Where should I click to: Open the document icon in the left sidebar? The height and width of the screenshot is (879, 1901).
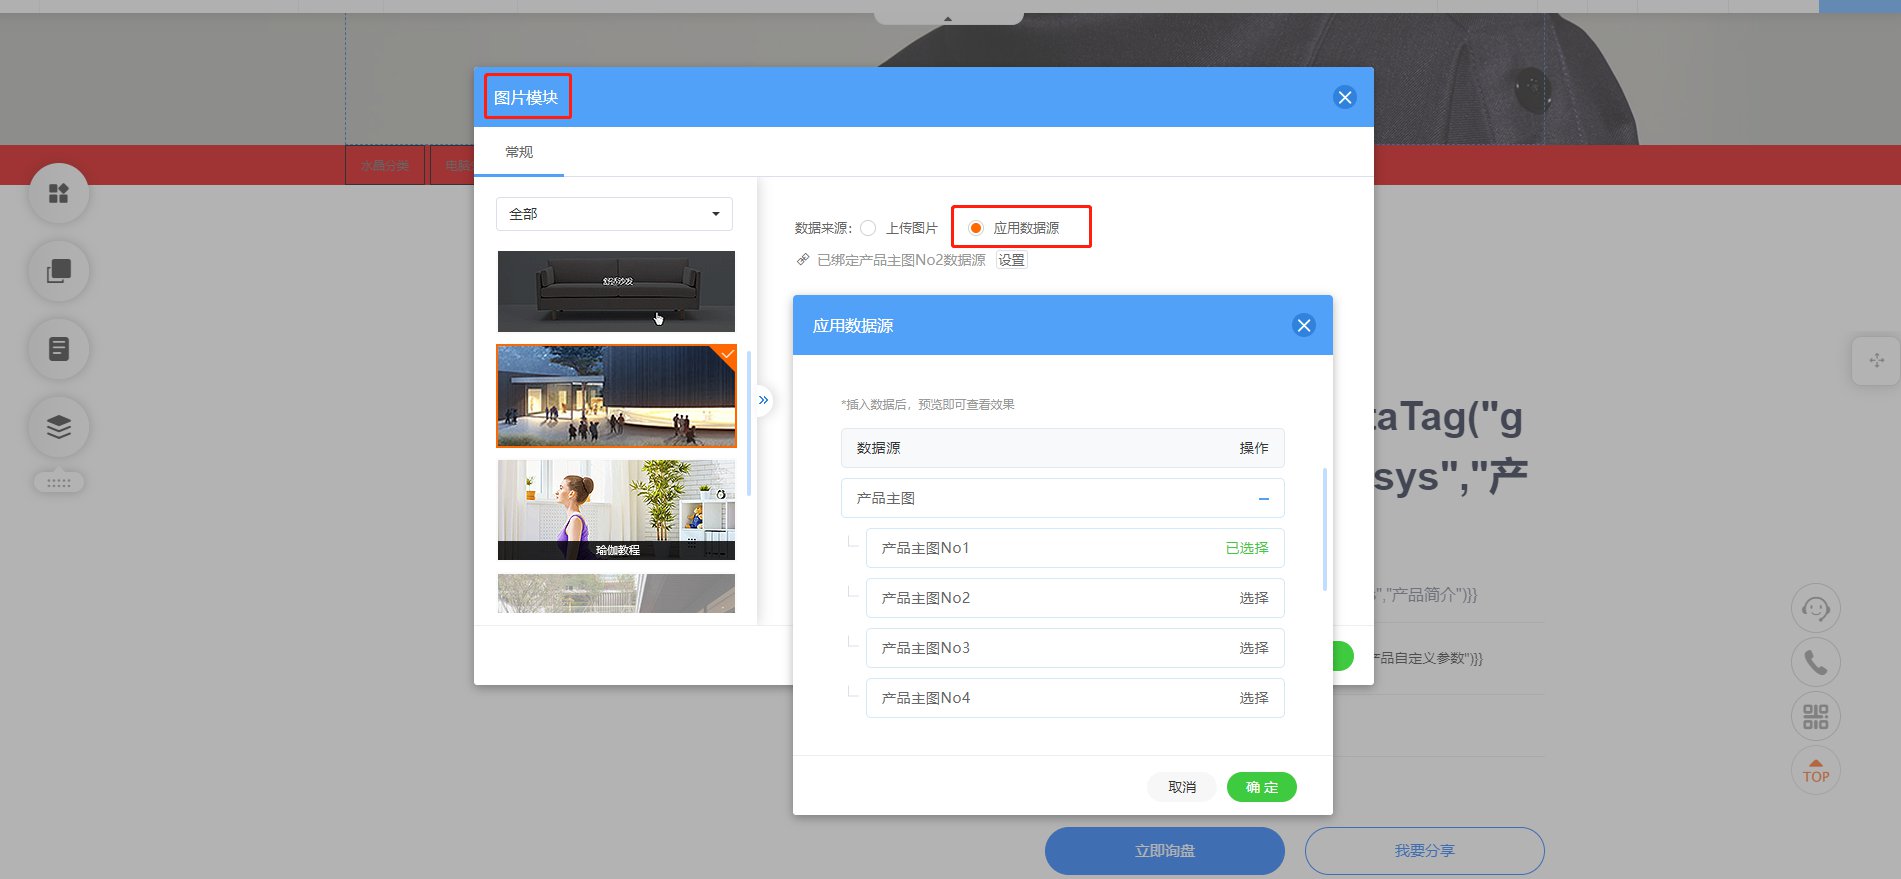coord(59,349)
